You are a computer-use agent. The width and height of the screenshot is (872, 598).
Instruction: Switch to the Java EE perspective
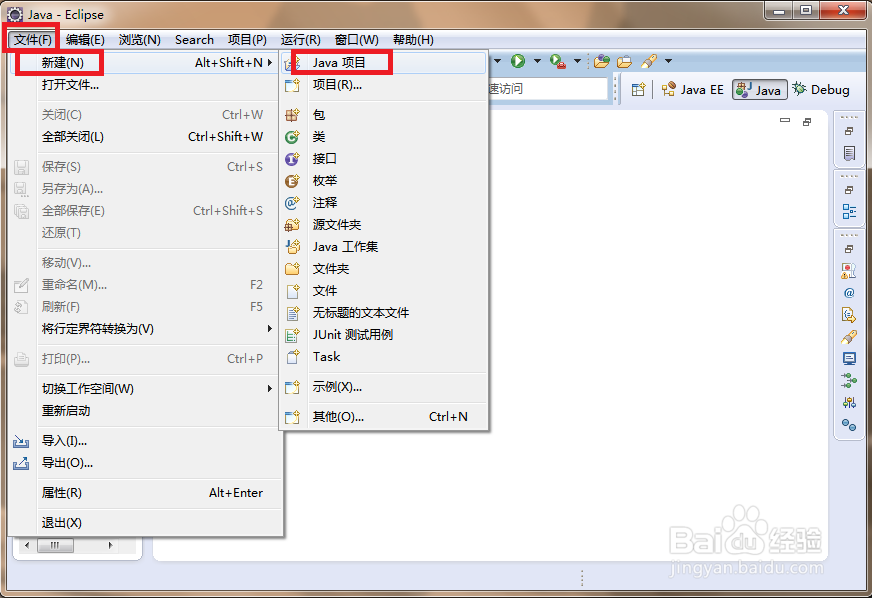tap(692, 90)
